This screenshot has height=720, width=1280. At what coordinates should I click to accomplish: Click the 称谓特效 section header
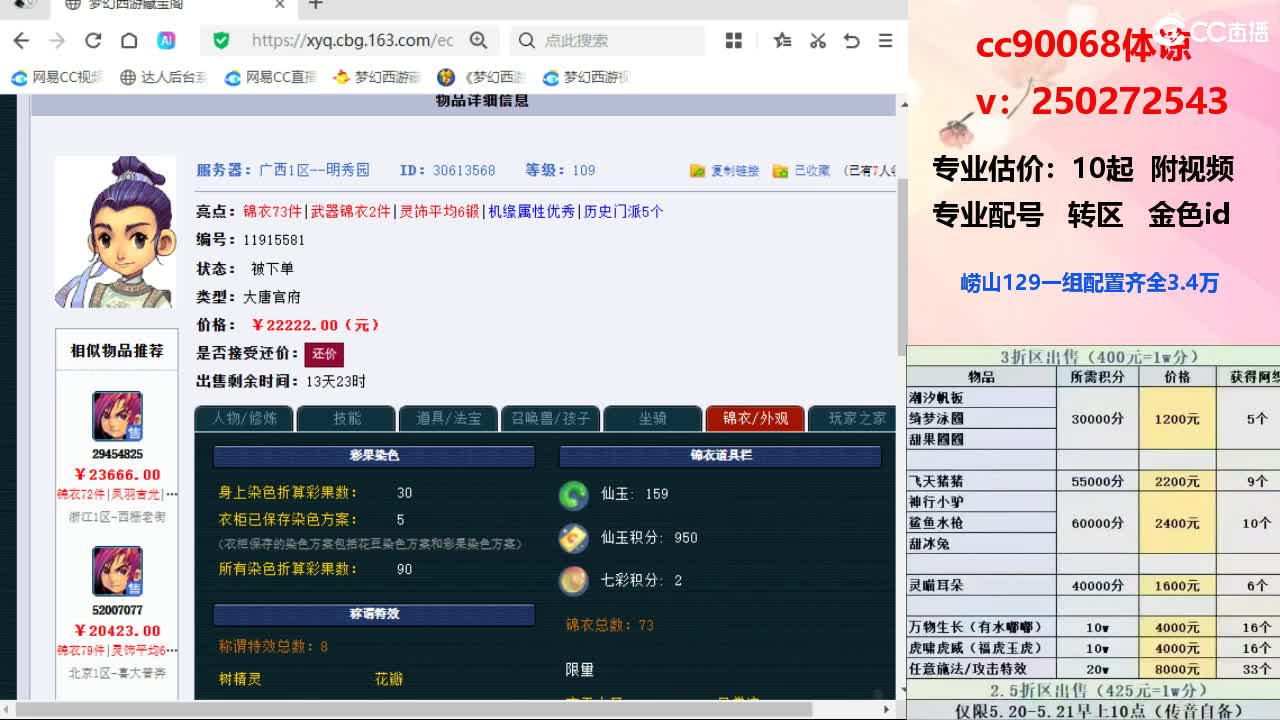(x=374, y=614)
